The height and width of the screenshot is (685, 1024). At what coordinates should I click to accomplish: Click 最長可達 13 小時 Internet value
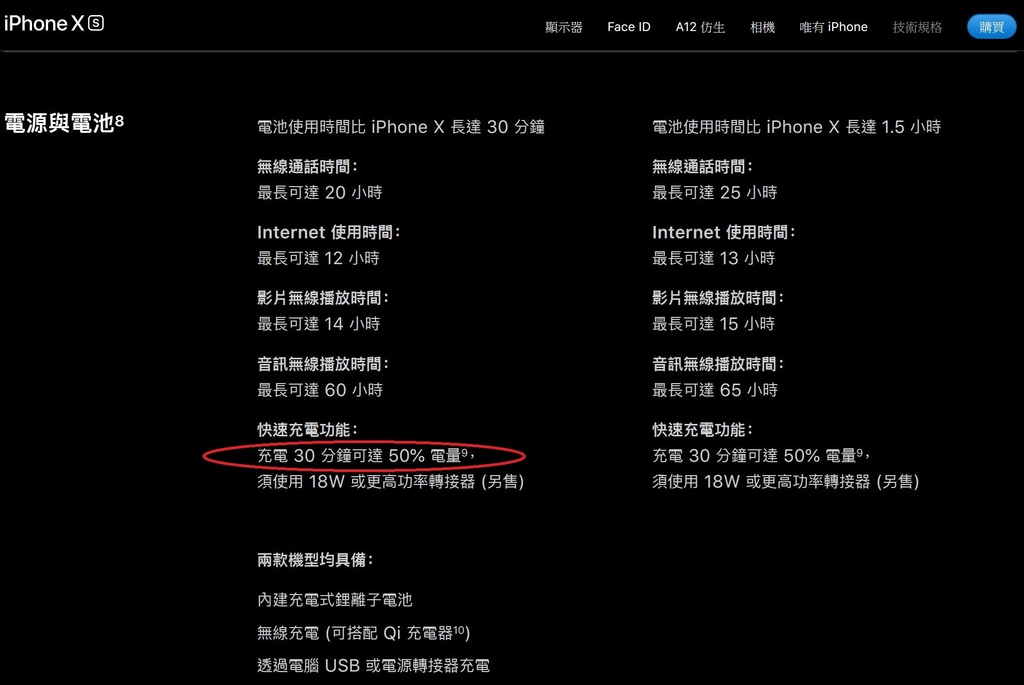click(714, 259)
